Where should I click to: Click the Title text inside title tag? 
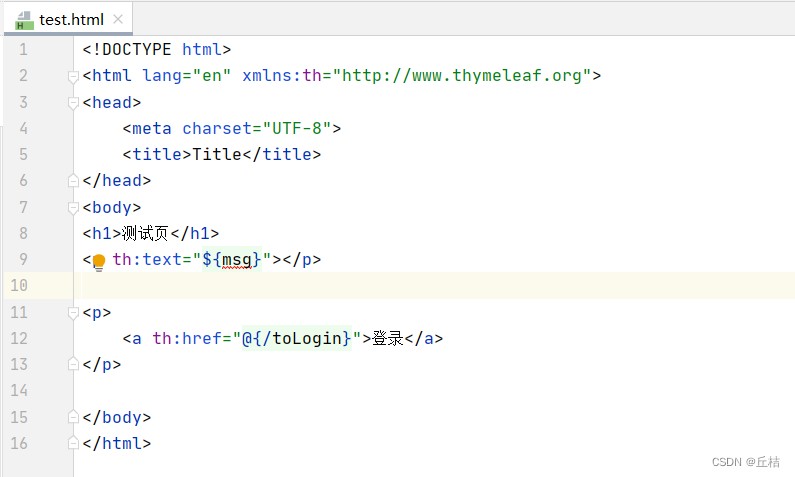[x=217, y=155]
